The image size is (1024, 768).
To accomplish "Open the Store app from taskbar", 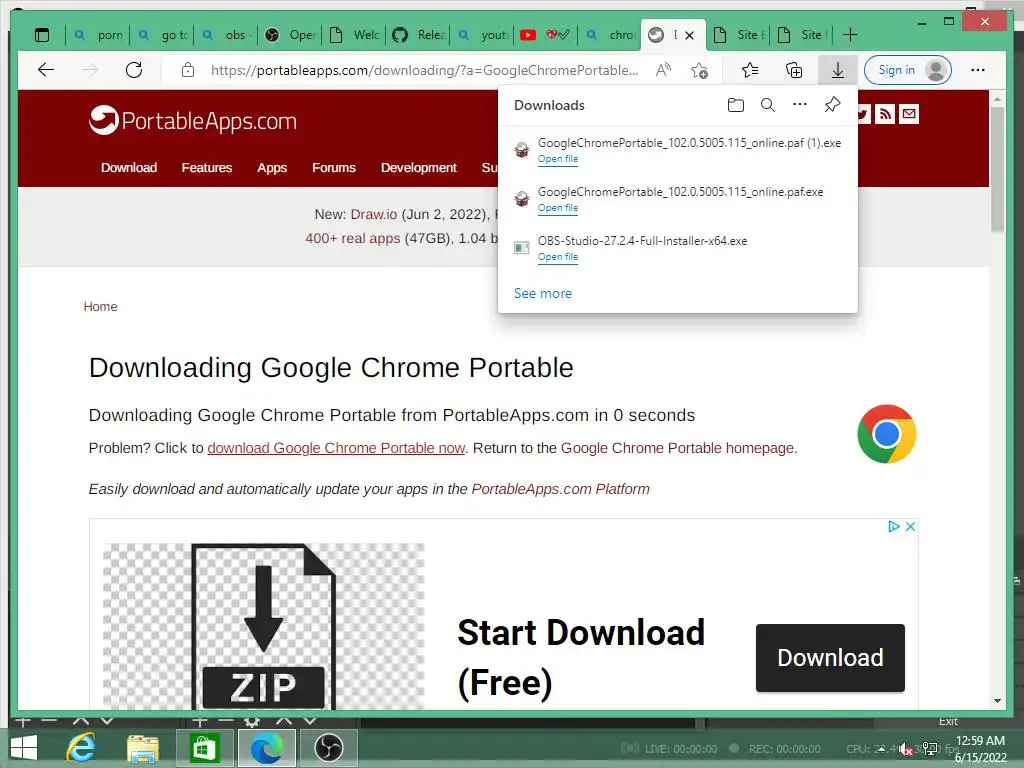I will 204,748.
